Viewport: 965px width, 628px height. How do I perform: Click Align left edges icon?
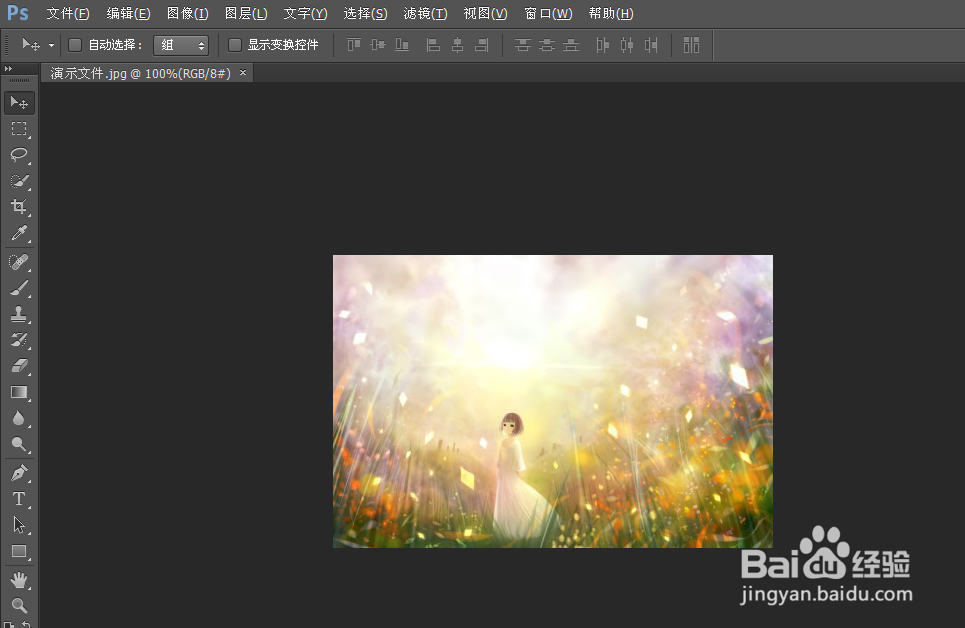pyautogui.click(x=433, y=44)
